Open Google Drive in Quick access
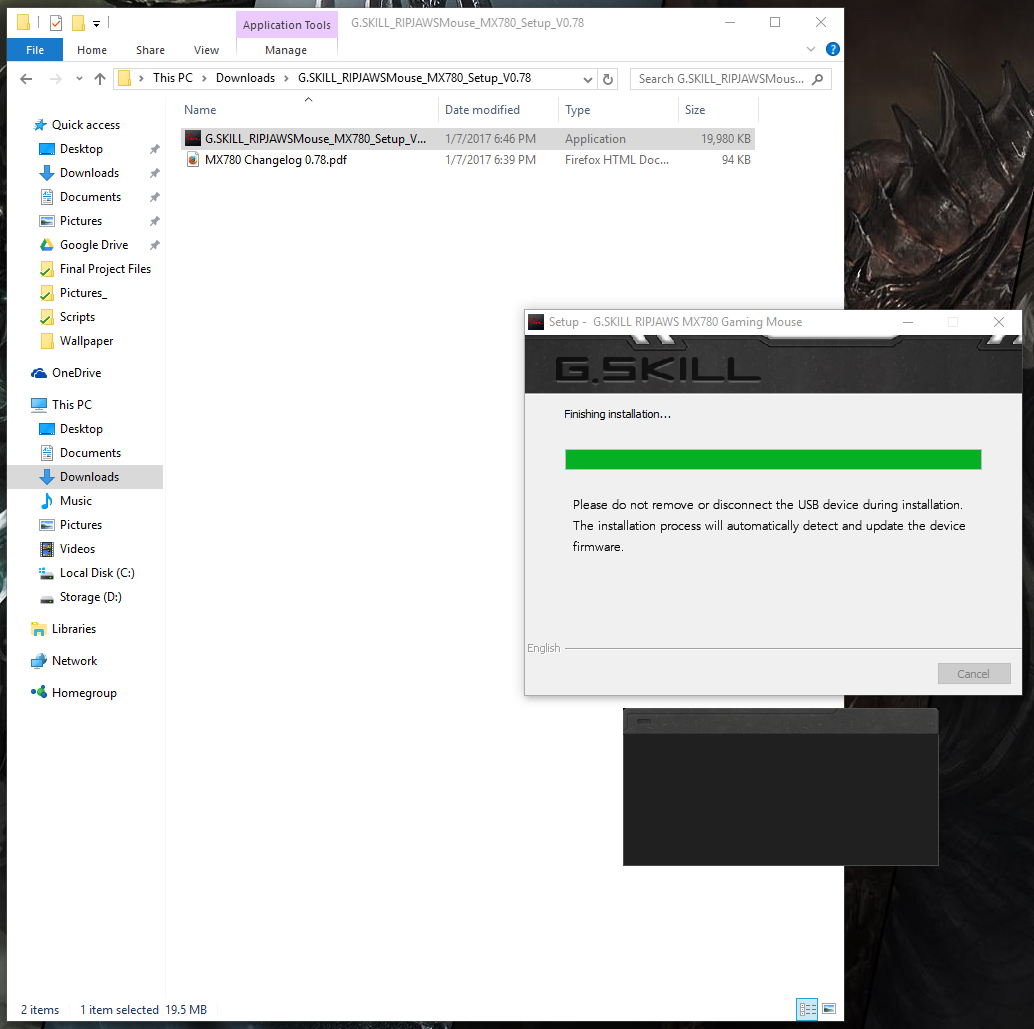 94,245
